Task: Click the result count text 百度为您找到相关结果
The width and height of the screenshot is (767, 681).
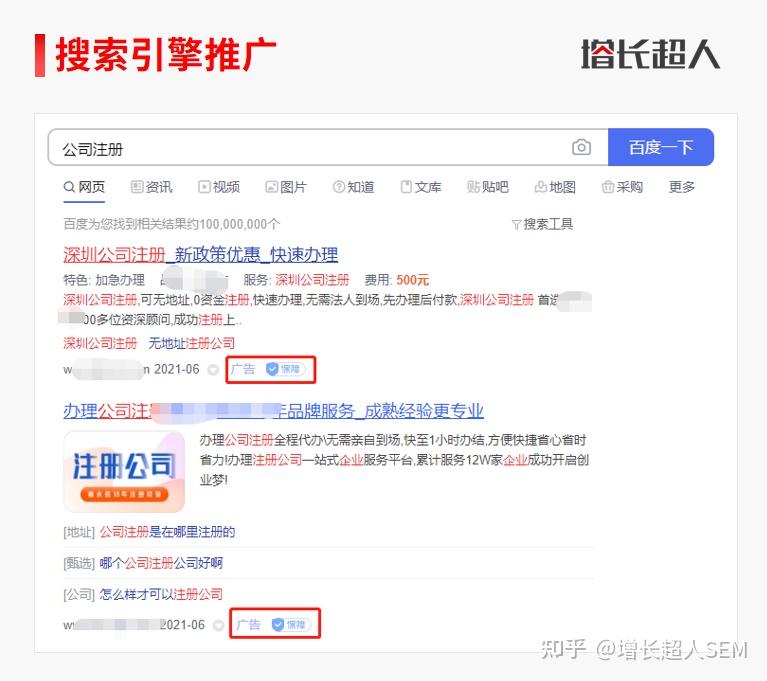Action: 172,224
